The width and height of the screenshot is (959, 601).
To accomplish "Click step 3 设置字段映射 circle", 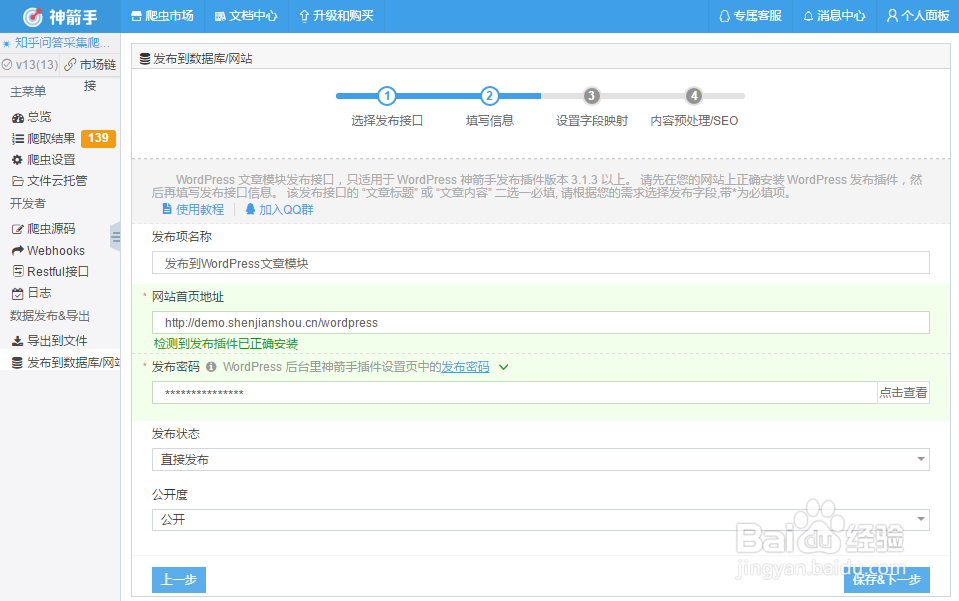I will (x=591, y=96).
